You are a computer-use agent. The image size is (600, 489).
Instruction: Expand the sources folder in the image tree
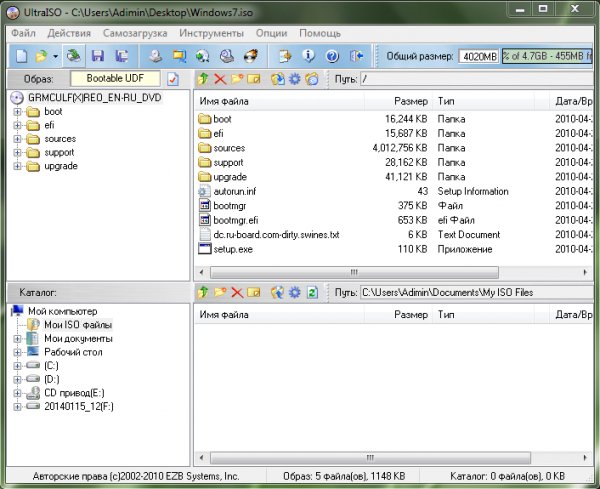point(17,139)
